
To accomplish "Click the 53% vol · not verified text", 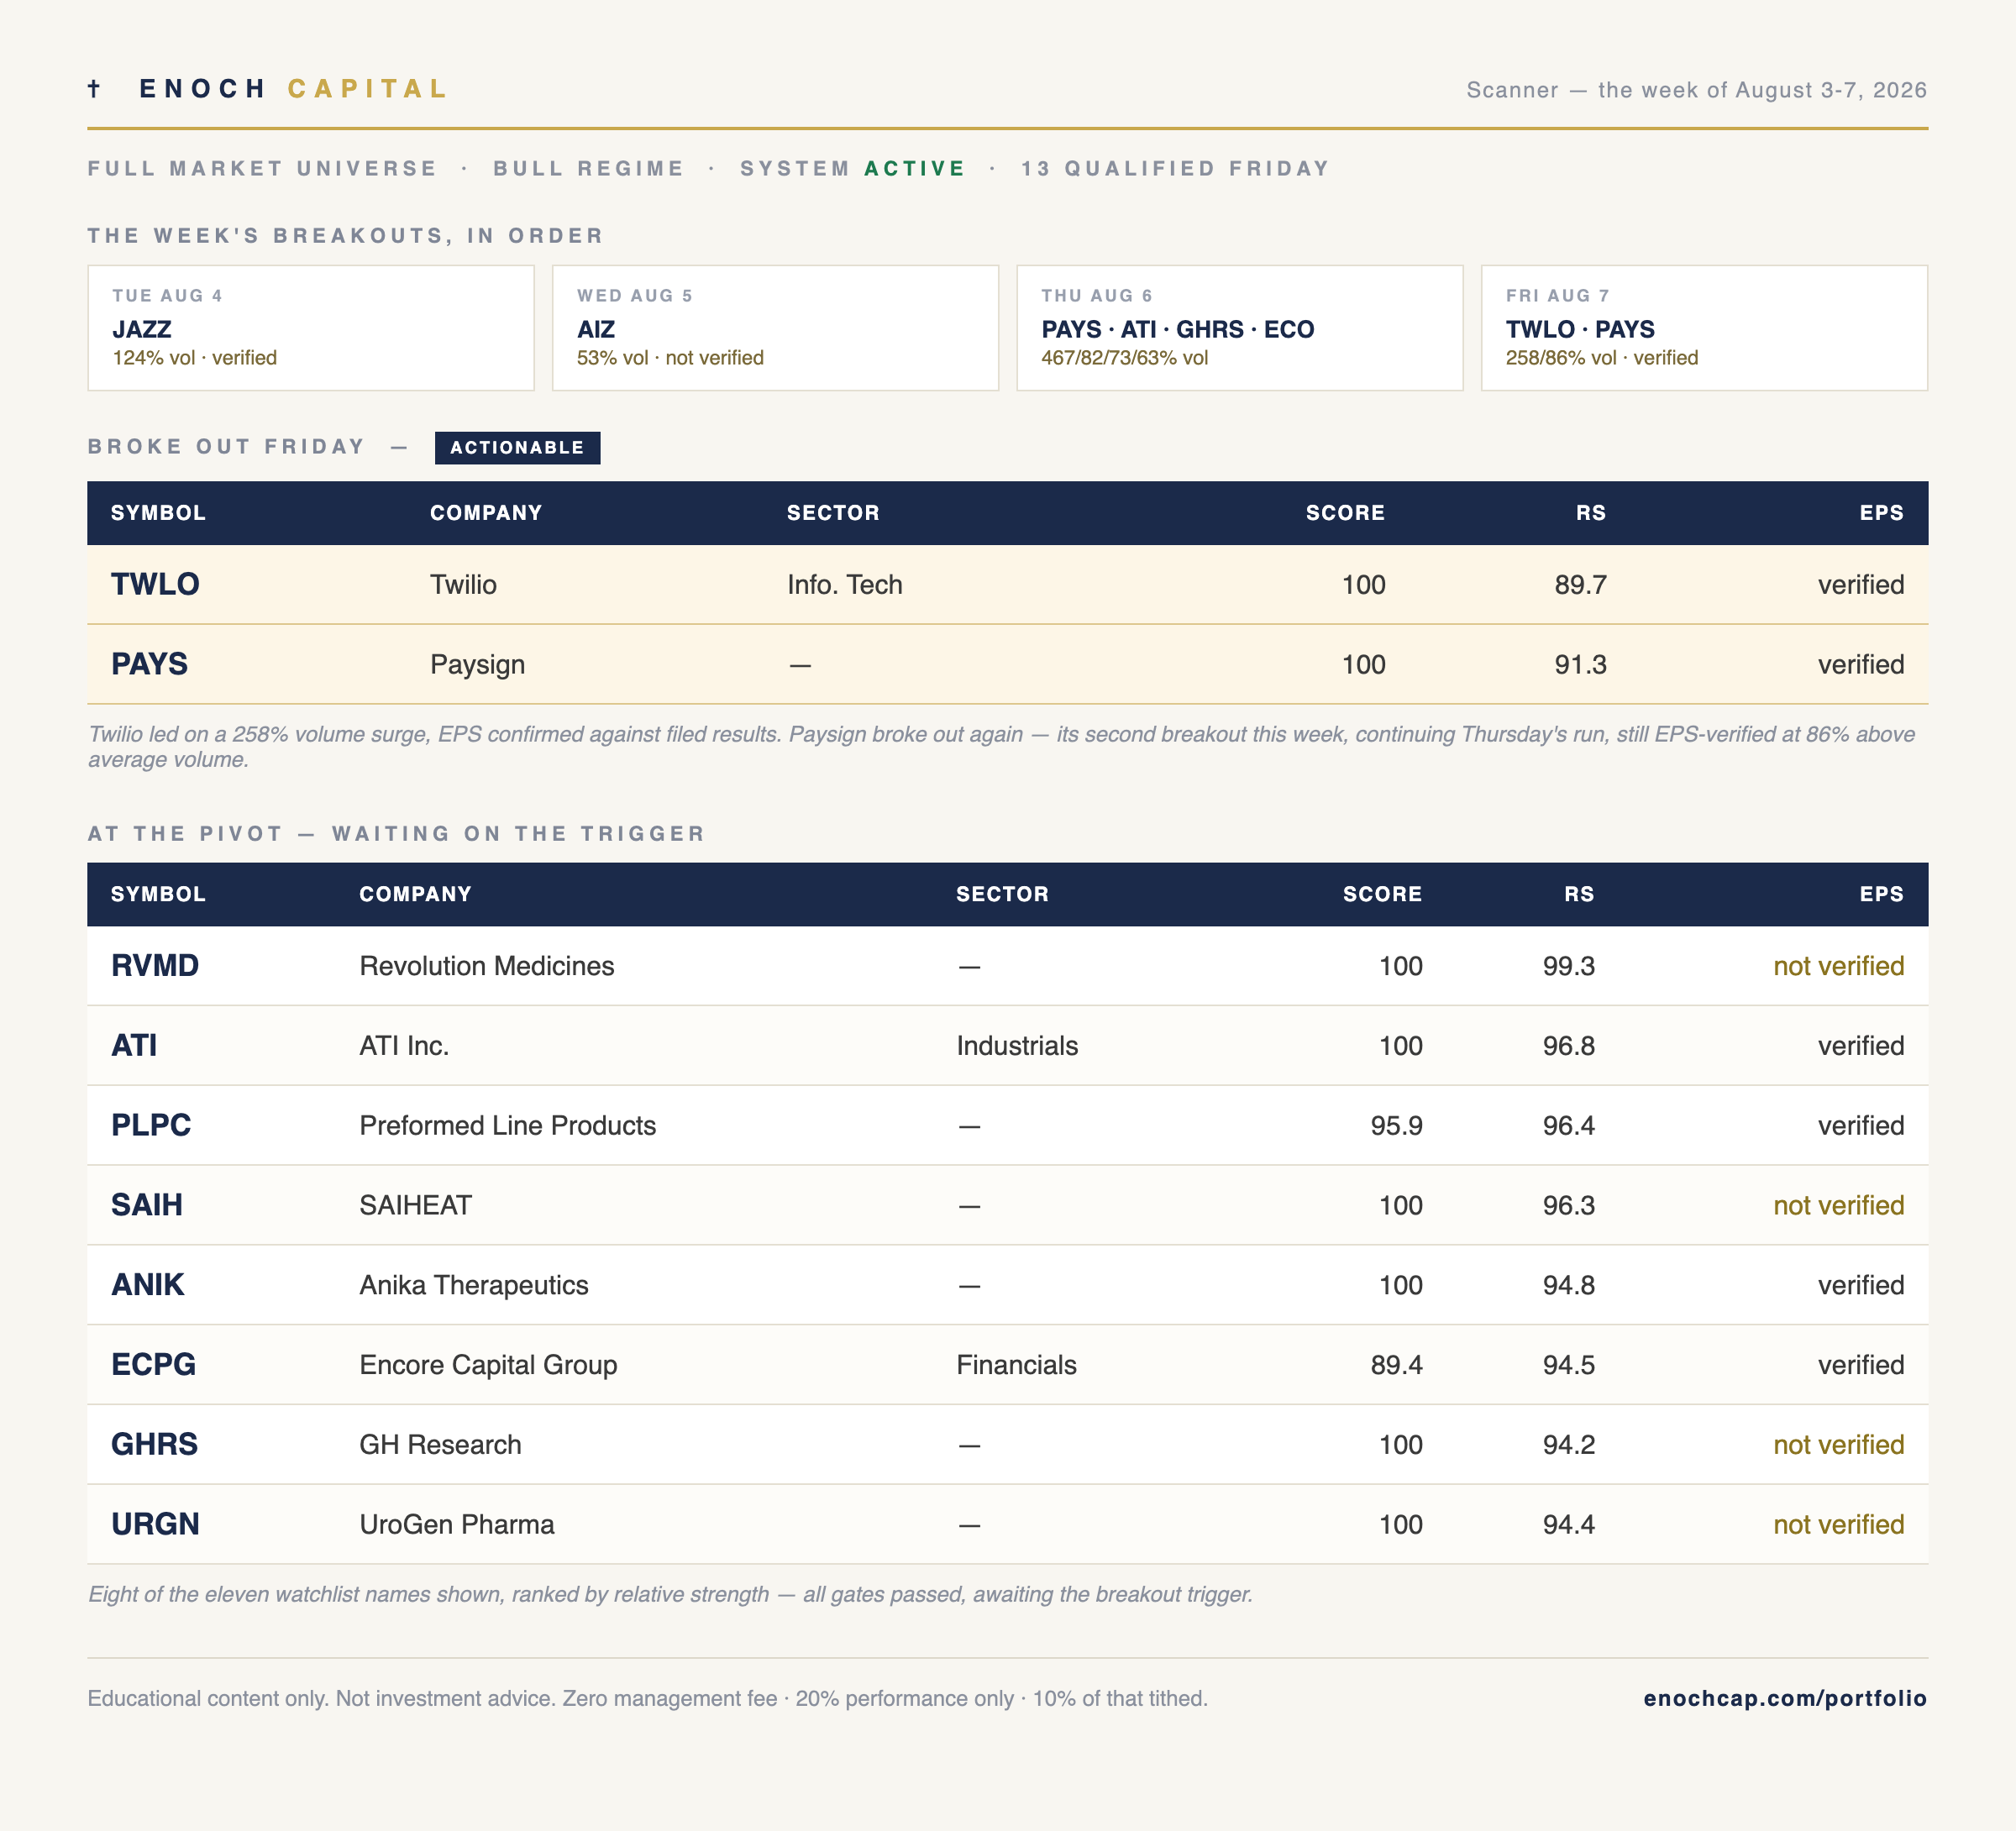I will [x=670, y=358].
